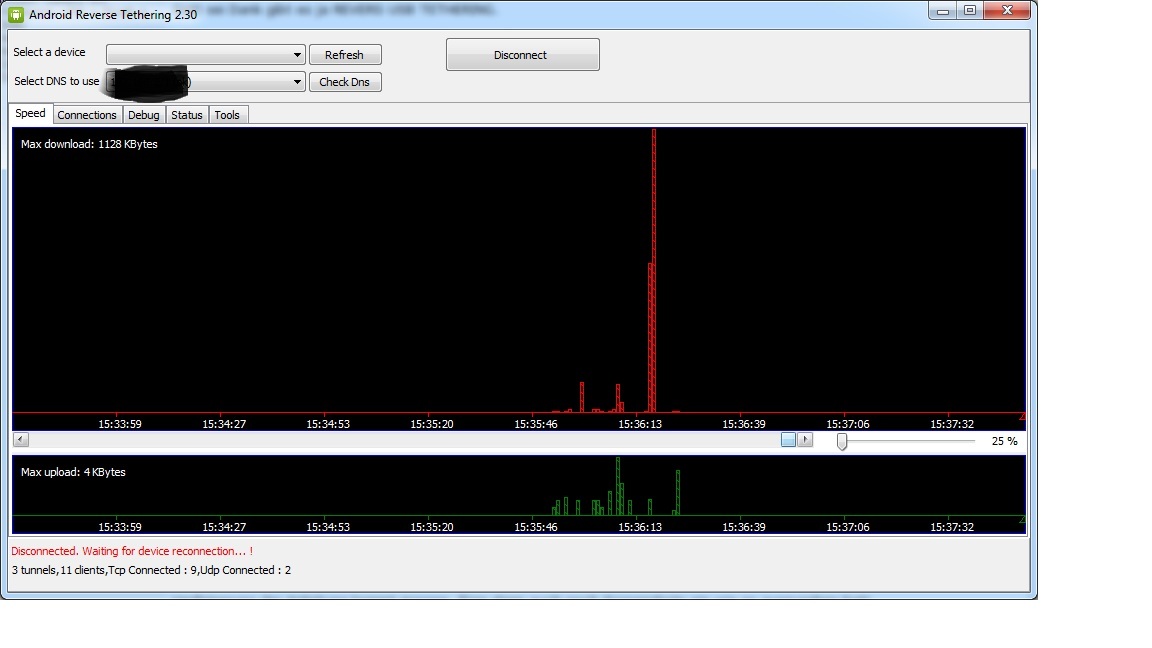
Task: Click the graph scrollbar right arrow
Action: [805, 440]
